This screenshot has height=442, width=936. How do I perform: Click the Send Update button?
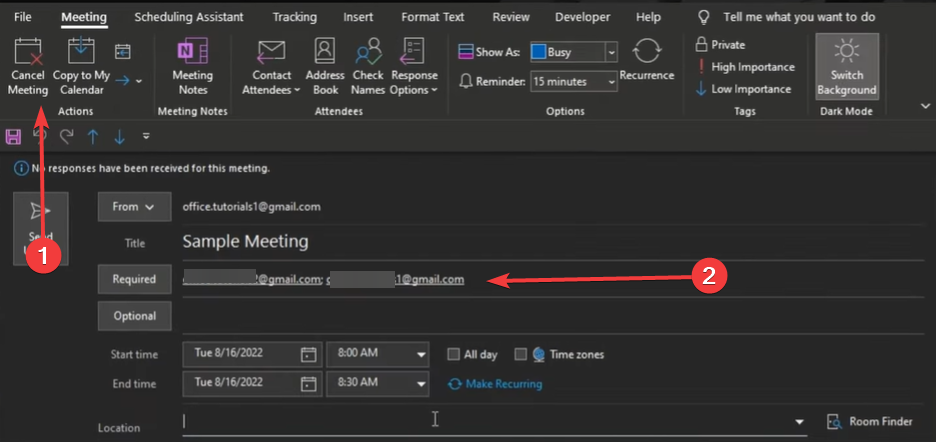pos(41,229)
